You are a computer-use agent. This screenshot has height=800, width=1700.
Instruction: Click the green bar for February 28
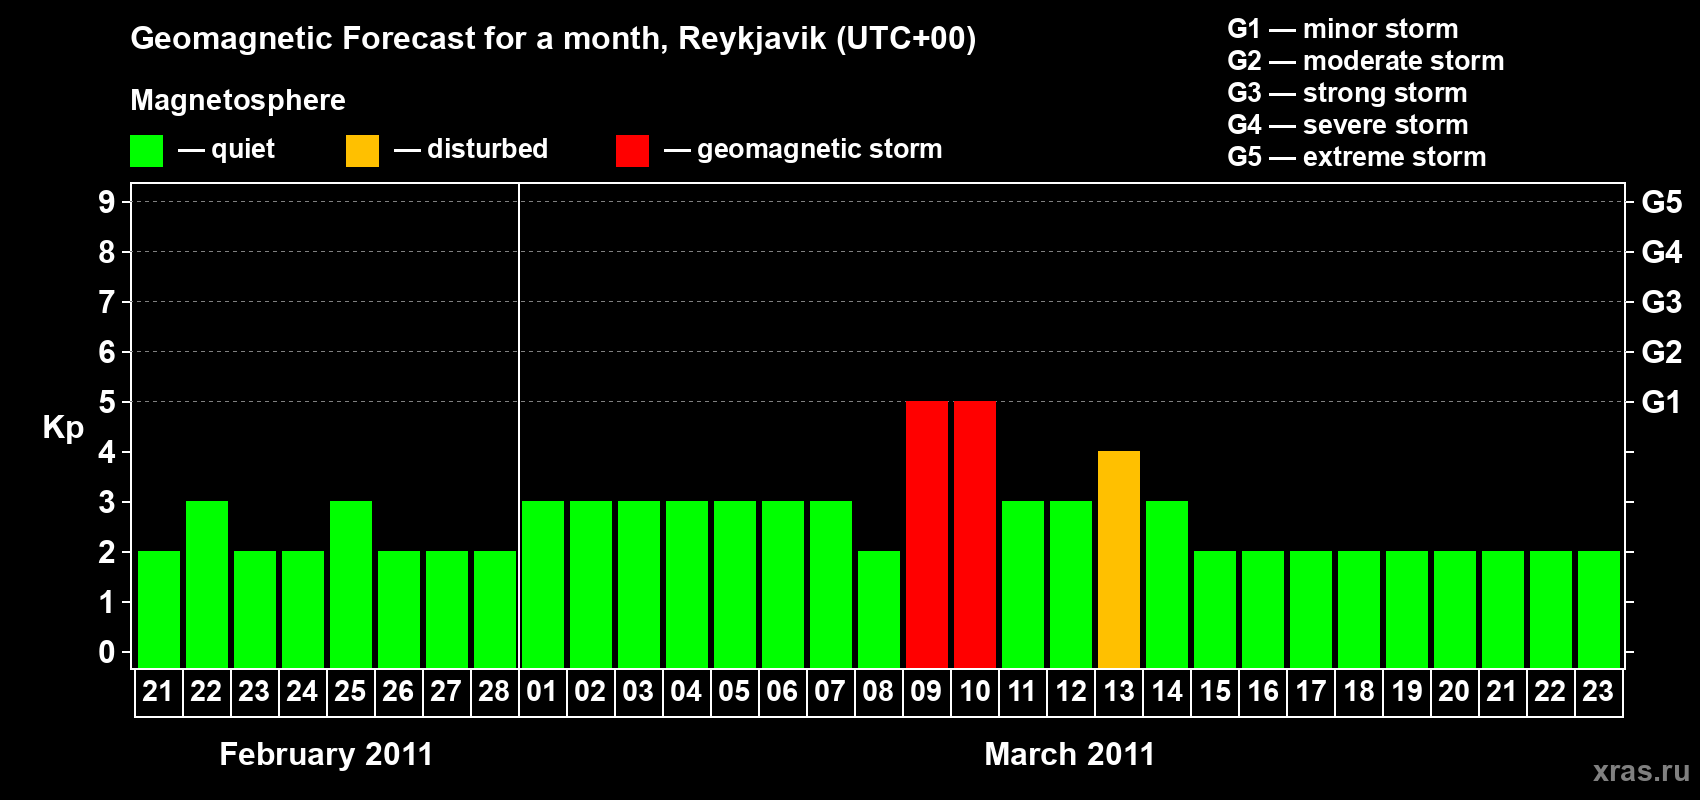point(494,610)
